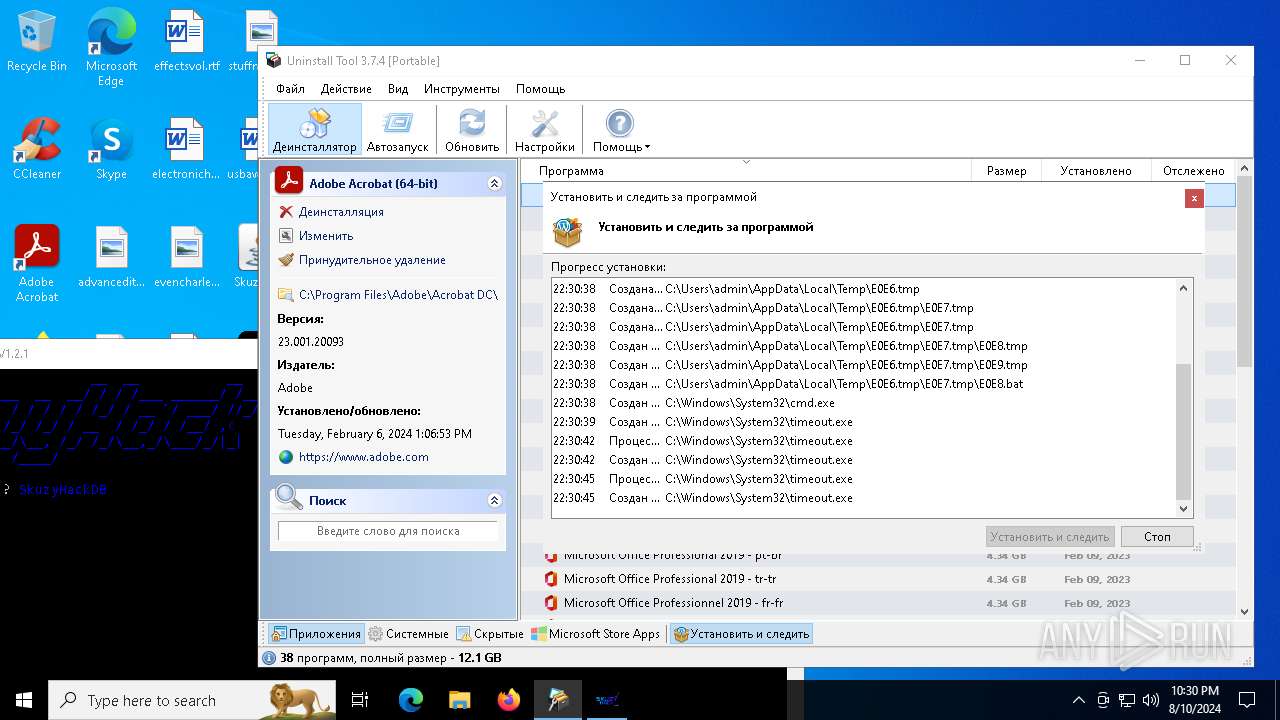1280x720 pixels.
Task: Open advancedit image file on desktop
Action: pyautogui.click(x=111, y=258)
